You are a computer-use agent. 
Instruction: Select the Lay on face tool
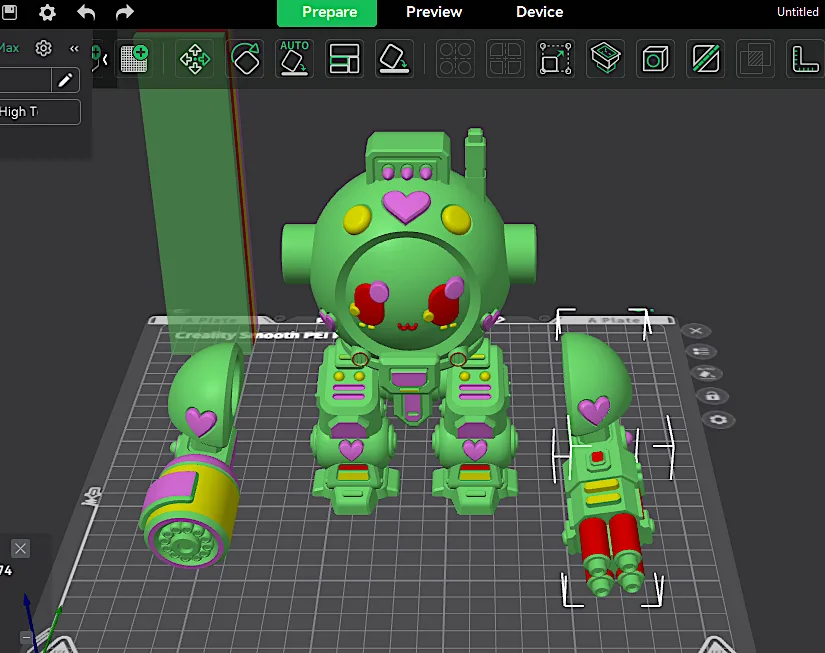pos(394,58)
